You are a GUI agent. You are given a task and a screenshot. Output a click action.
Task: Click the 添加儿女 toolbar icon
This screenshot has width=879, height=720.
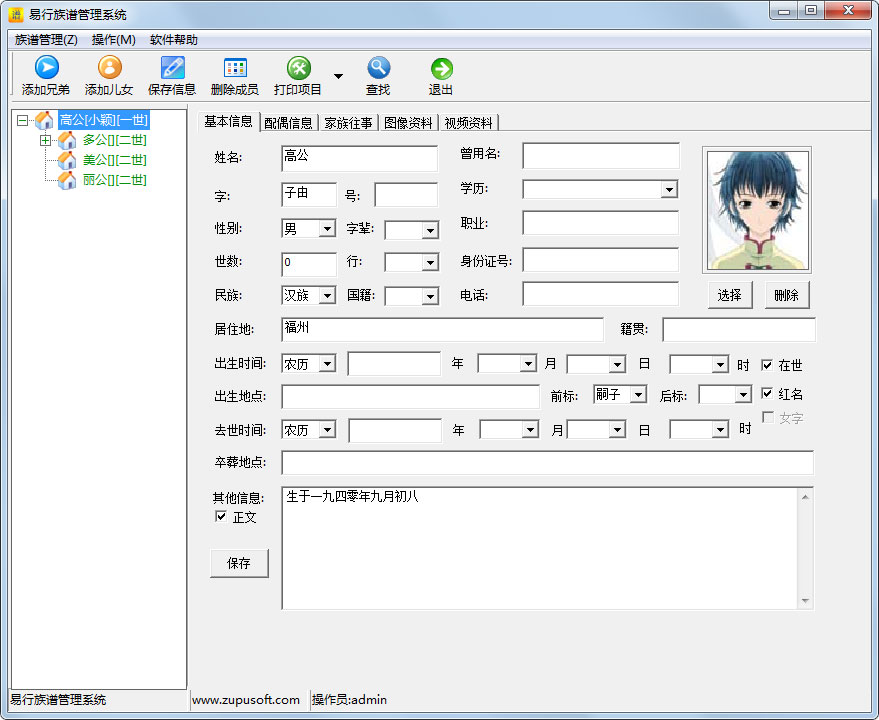tap(109, 67)
